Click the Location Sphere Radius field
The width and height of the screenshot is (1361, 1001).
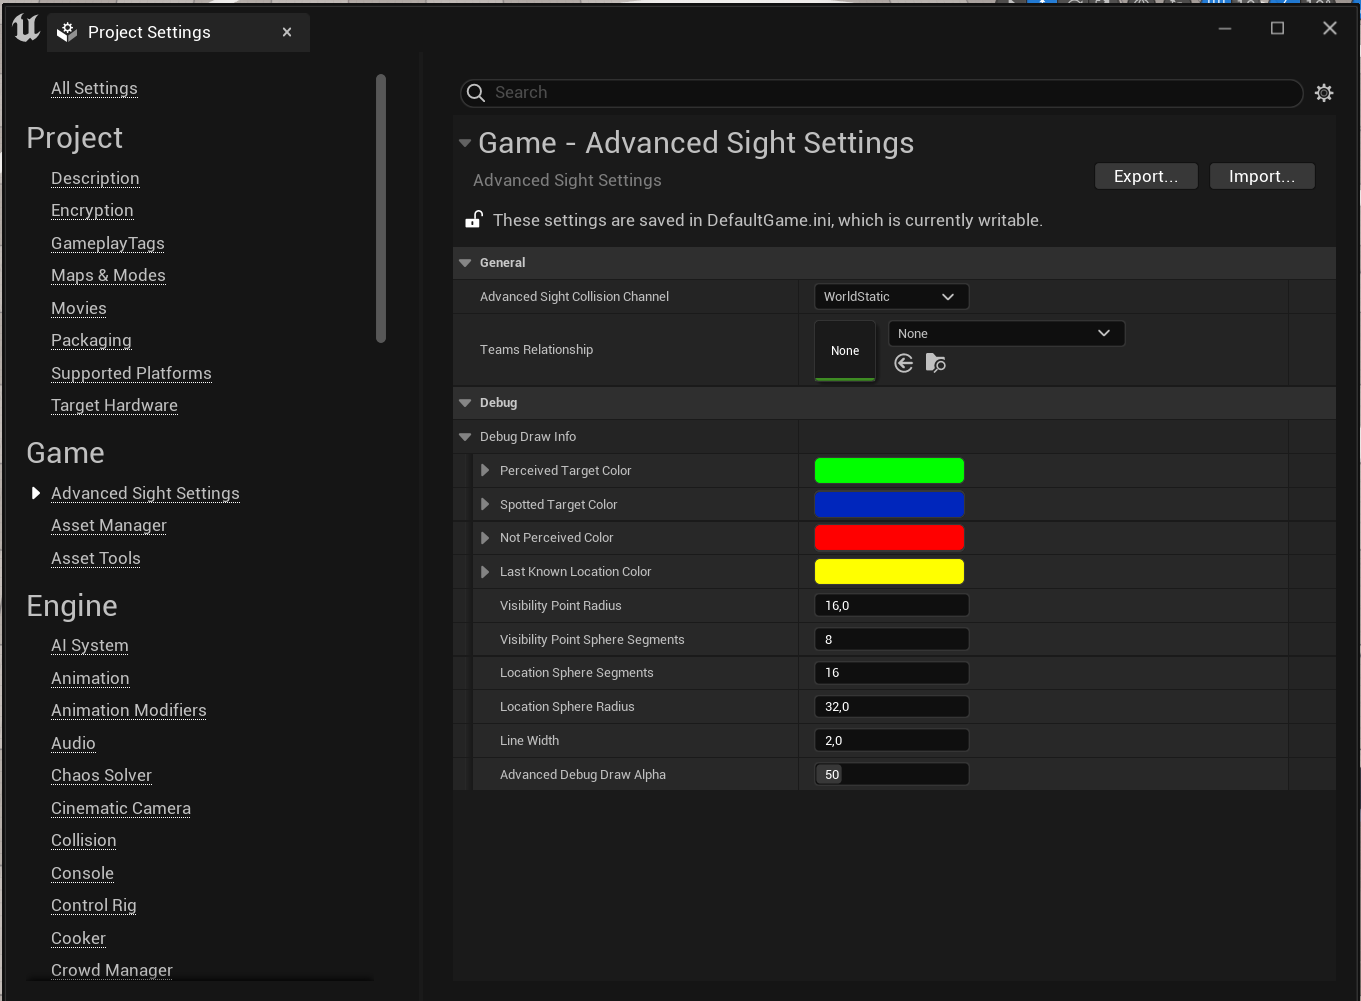point(891,707)
